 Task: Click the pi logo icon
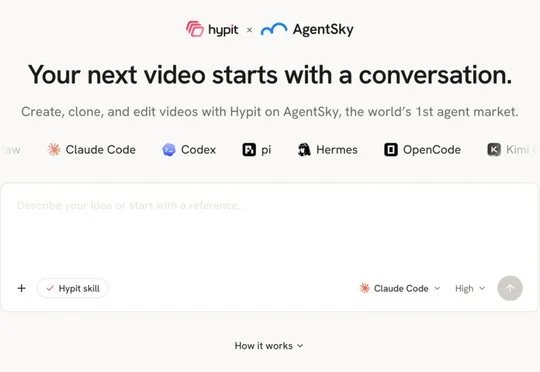coord(249,149)
